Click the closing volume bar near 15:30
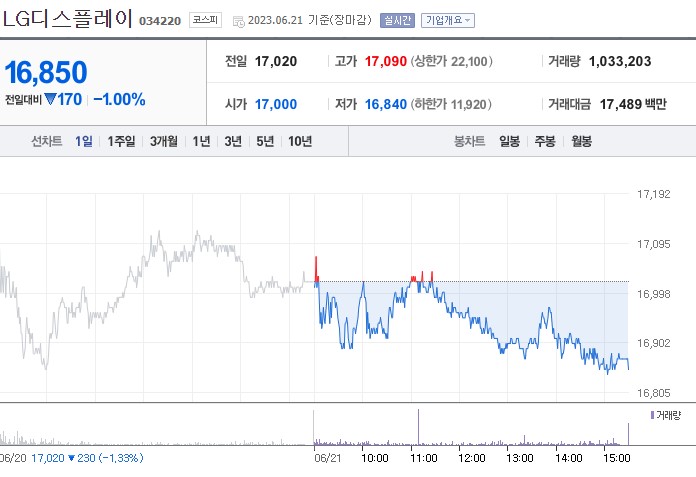Viewport: 696px width, 477px height. click(x=628, y=434)
